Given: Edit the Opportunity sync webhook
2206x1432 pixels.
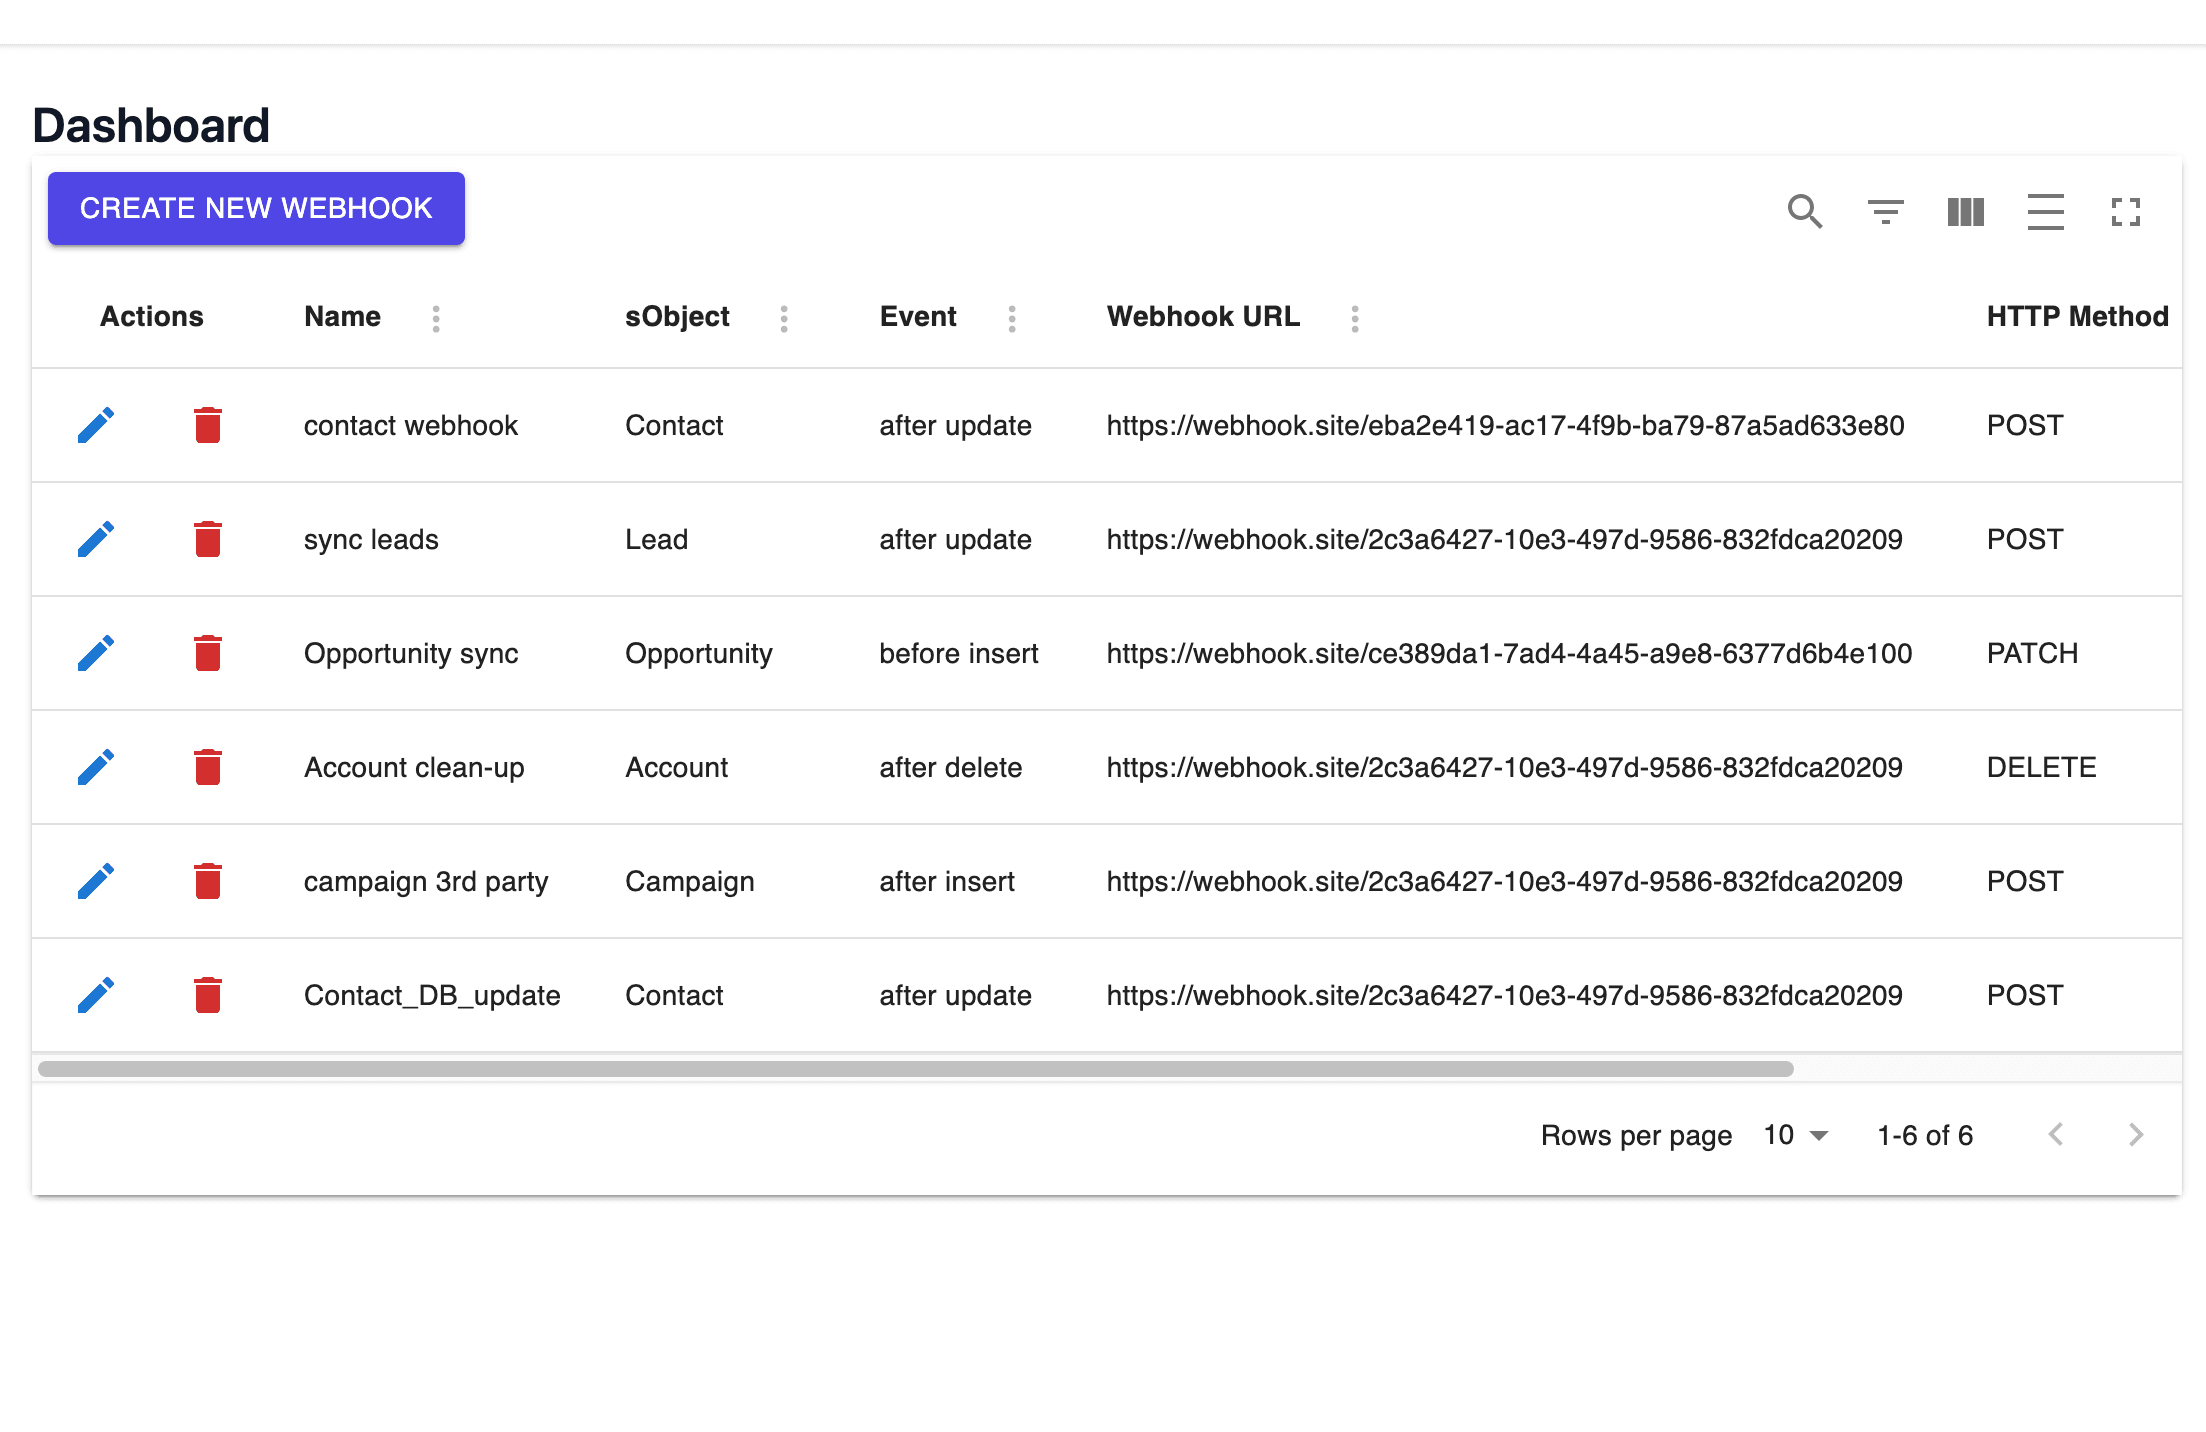Looking at the screenshot, I should coord(96,653).
